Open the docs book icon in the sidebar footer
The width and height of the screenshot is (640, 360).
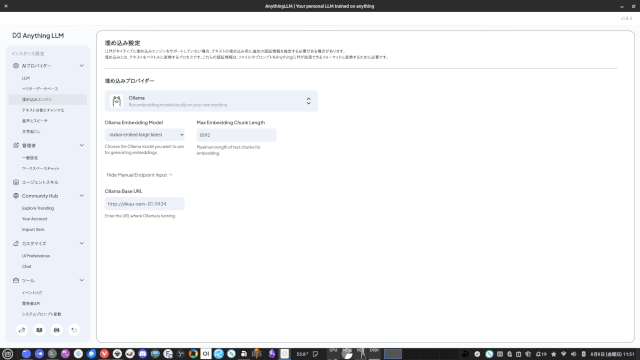[39, 330]
